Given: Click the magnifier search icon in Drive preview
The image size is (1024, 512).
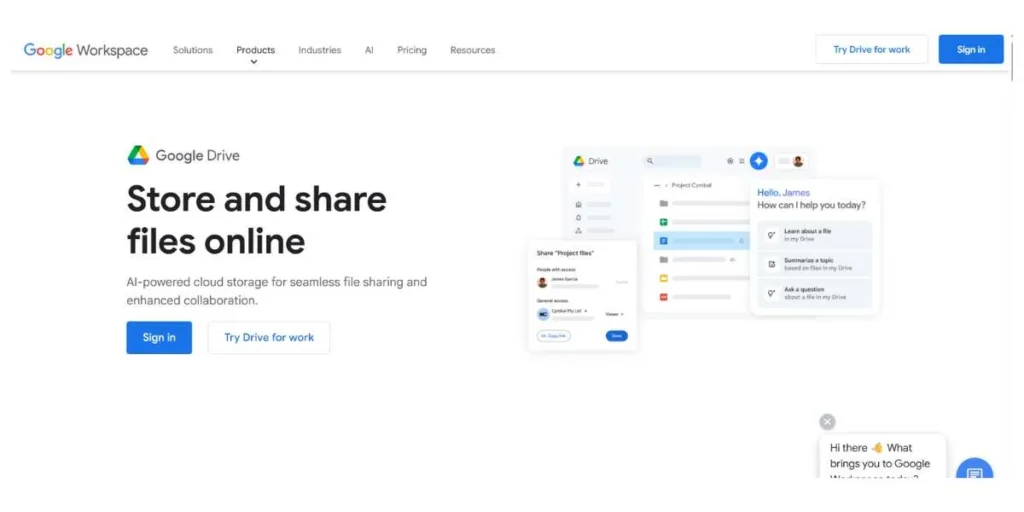Looking at the screenshot, I should (x=650, y=161).
